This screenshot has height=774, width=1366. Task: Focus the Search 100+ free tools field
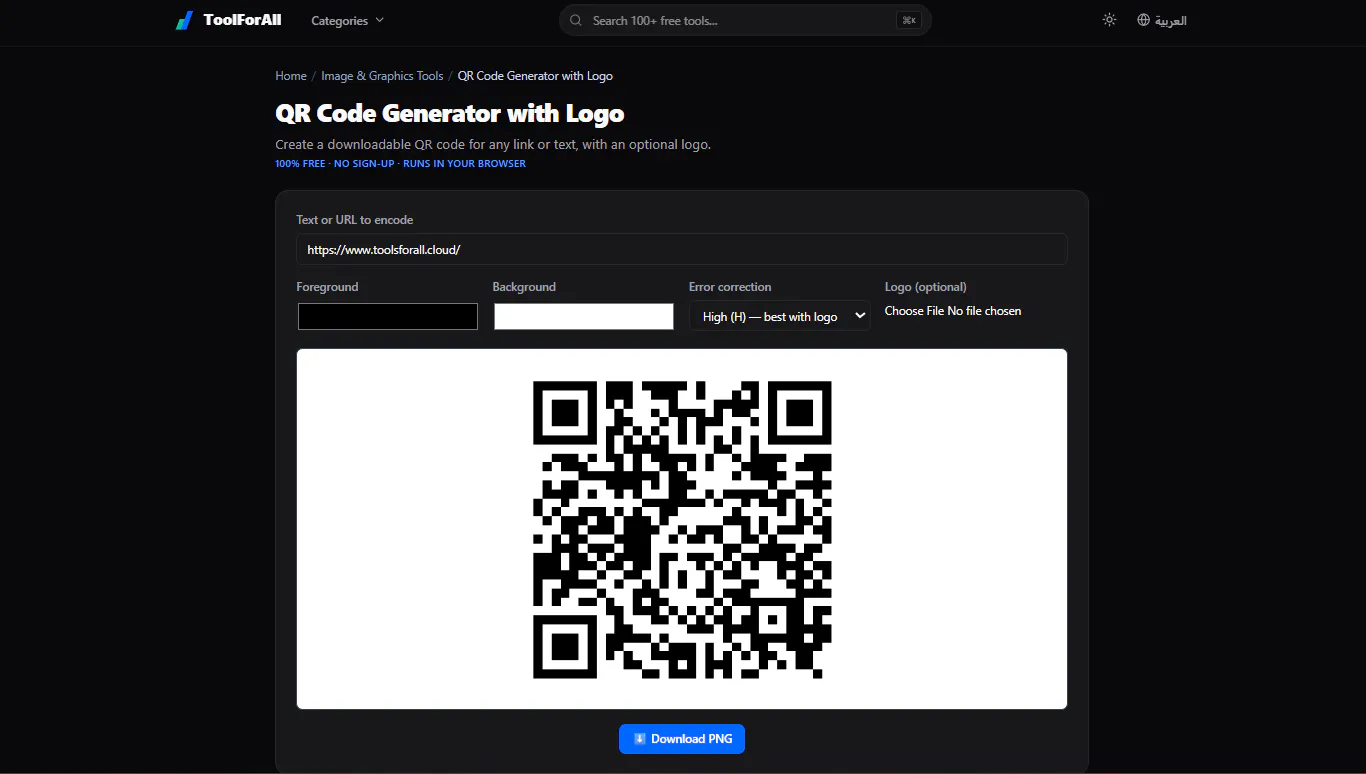745,20
